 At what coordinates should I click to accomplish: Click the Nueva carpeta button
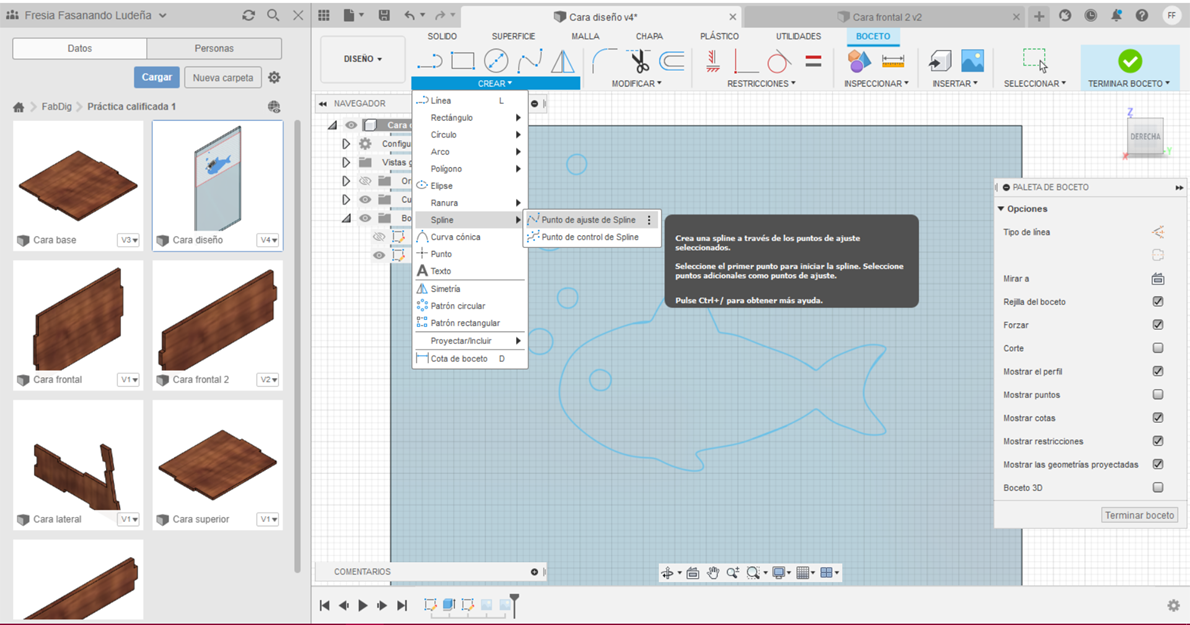click(224, 77)
